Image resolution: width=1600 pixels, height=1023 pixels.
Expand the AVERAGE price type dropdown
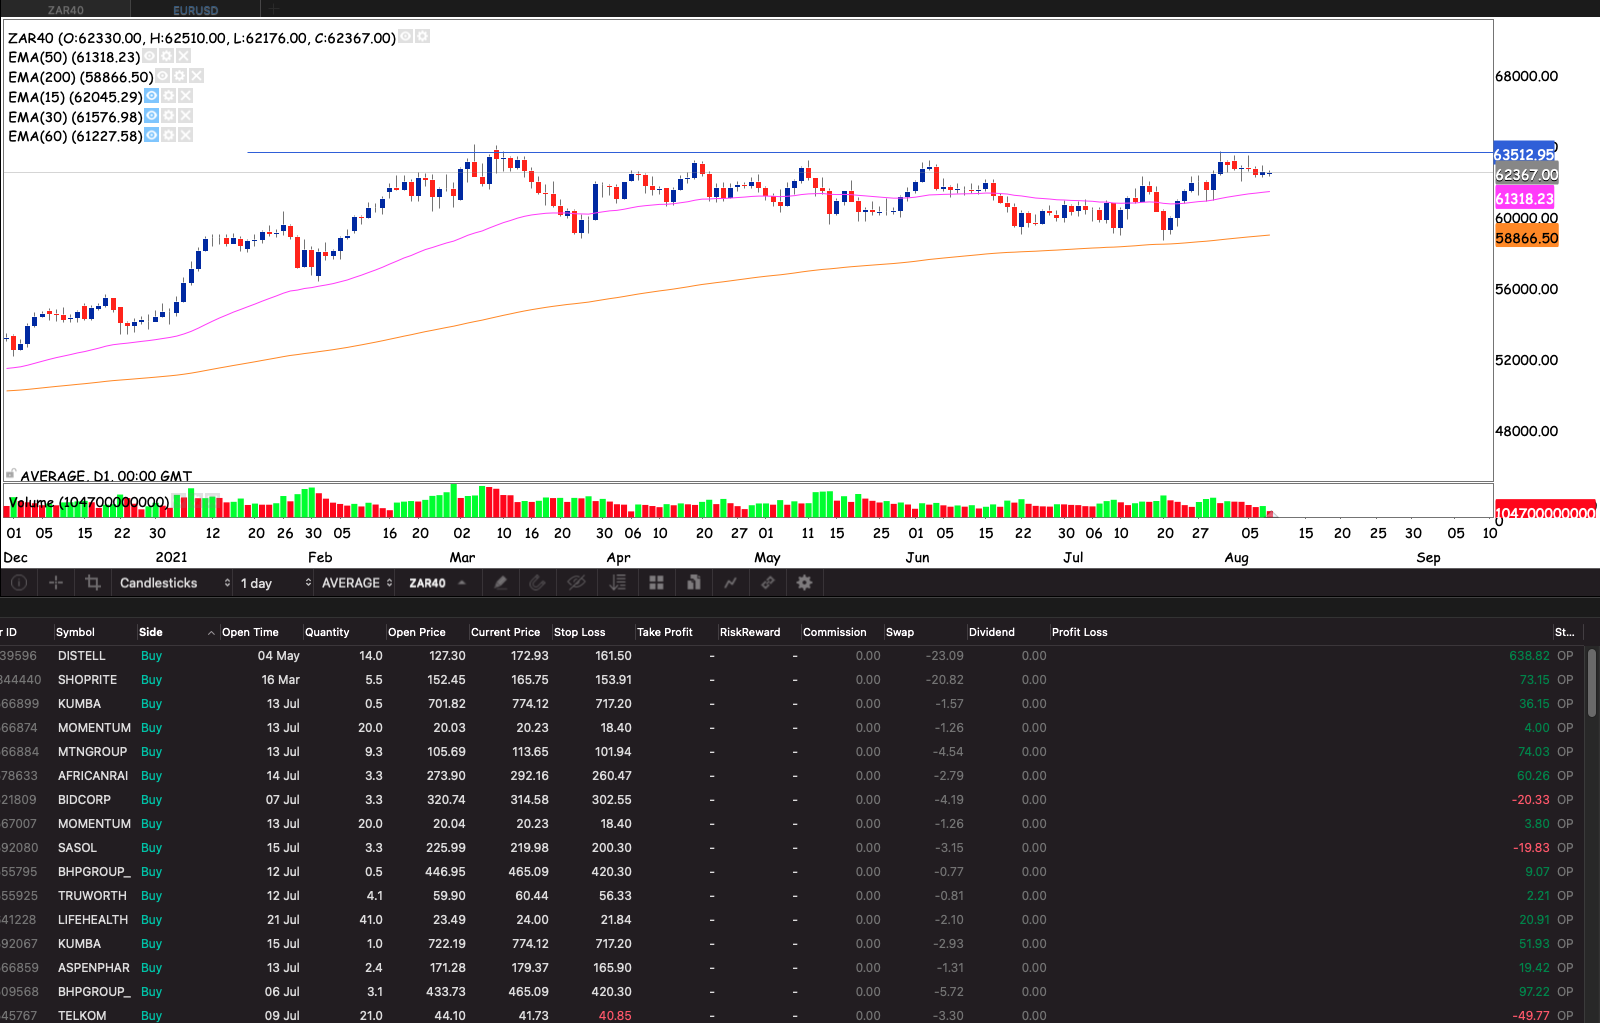(356, 583)
